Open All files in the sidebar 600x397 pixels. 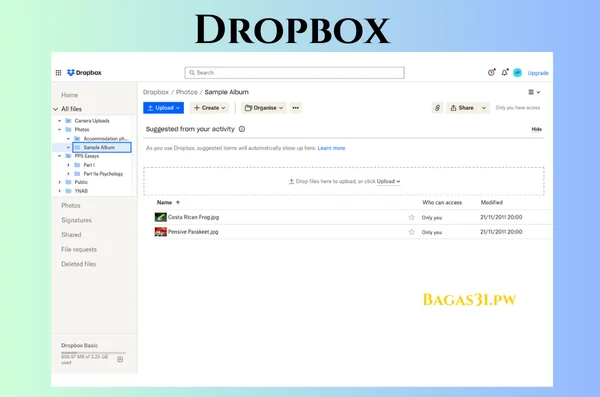(x=72, y=109)
